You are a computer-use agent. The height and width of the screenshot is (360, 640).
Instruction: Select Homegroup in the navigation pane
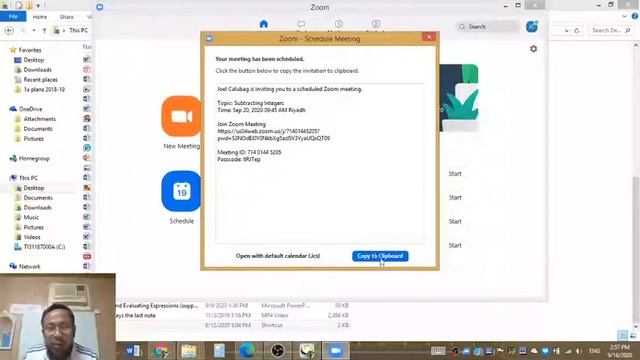pos(34,158)
